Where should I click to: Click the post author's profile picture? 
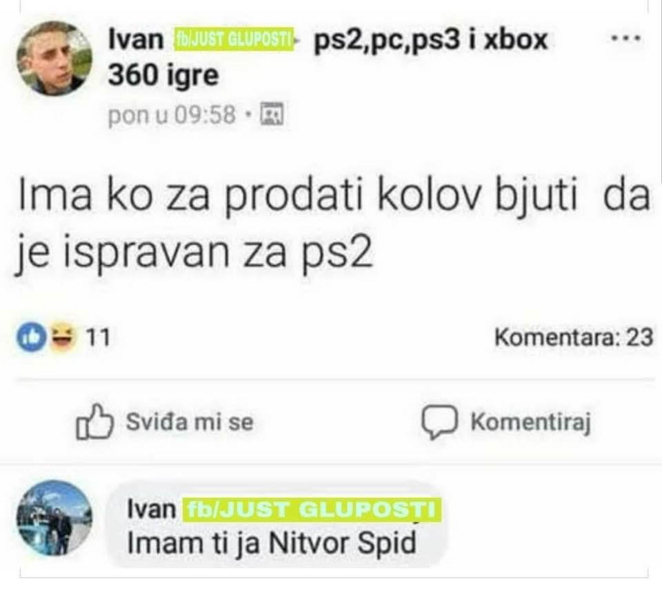click(x=54, y=58)
